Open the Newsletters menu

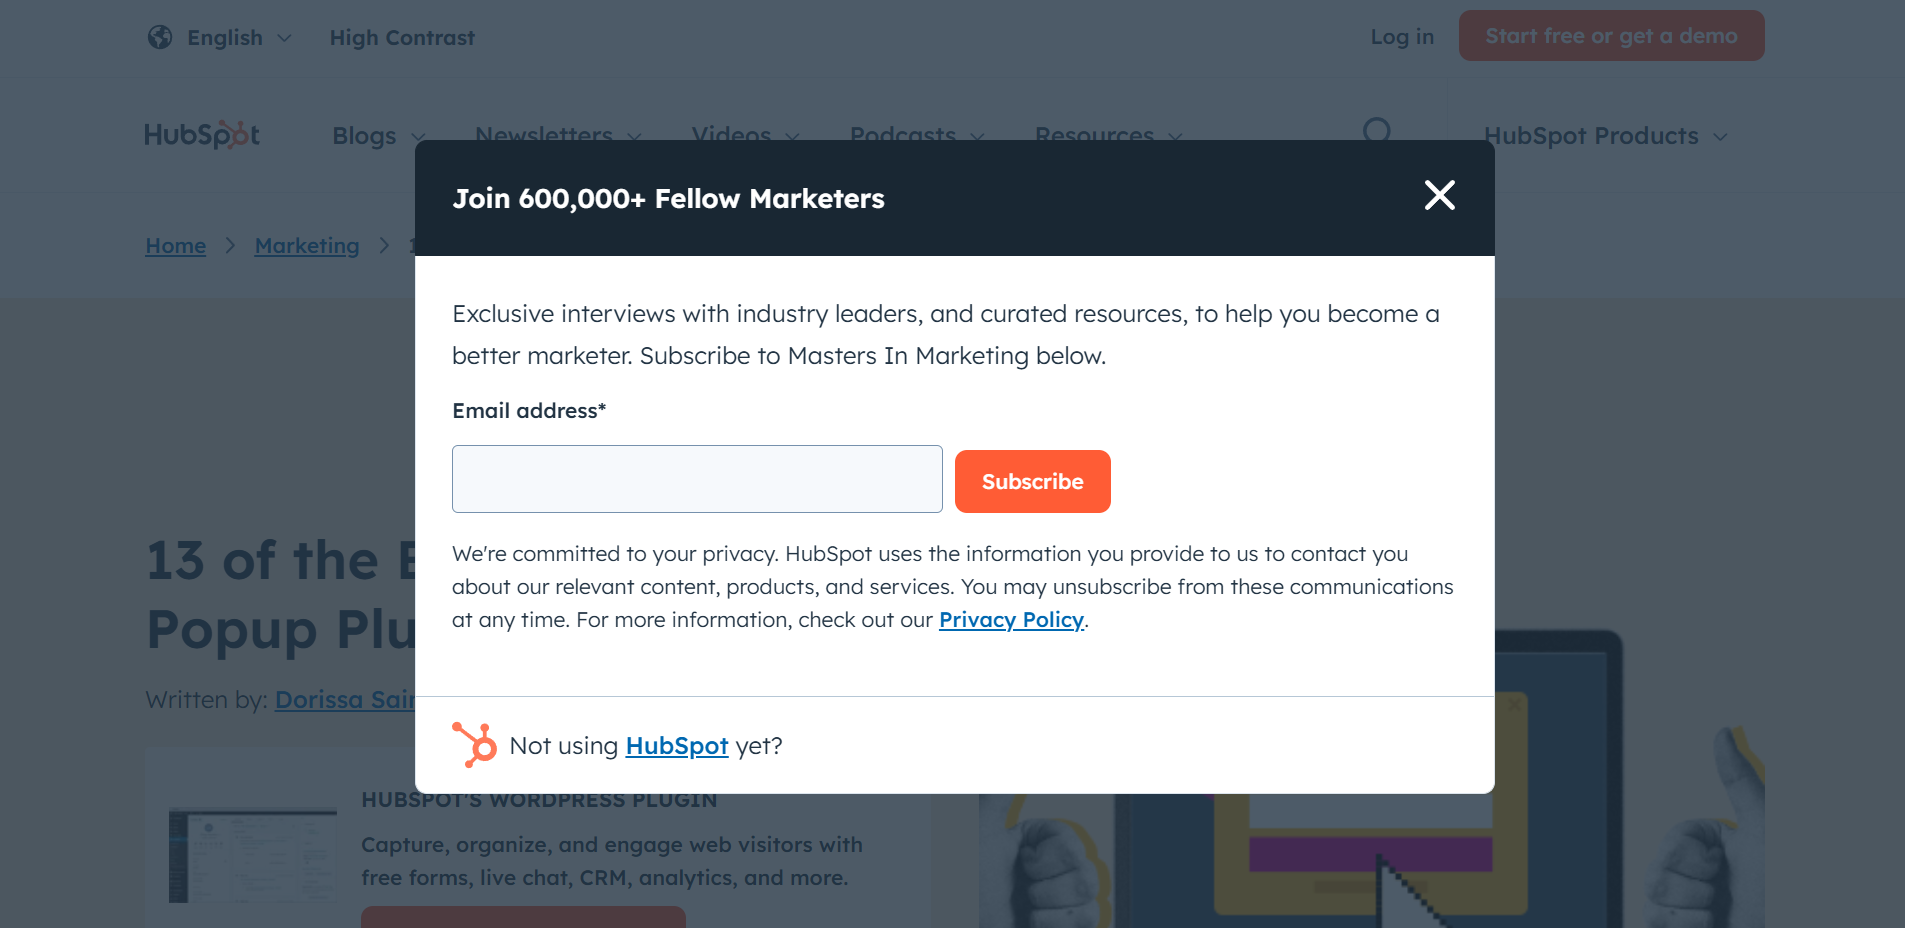[557, 134]
